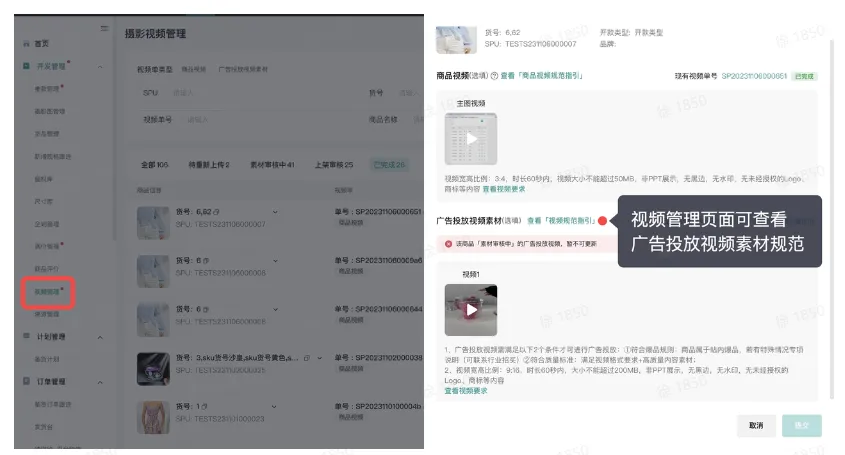Screen dimensions: 845x455
Task: Play the 视频1 ad video
Action: pos(471,310)
